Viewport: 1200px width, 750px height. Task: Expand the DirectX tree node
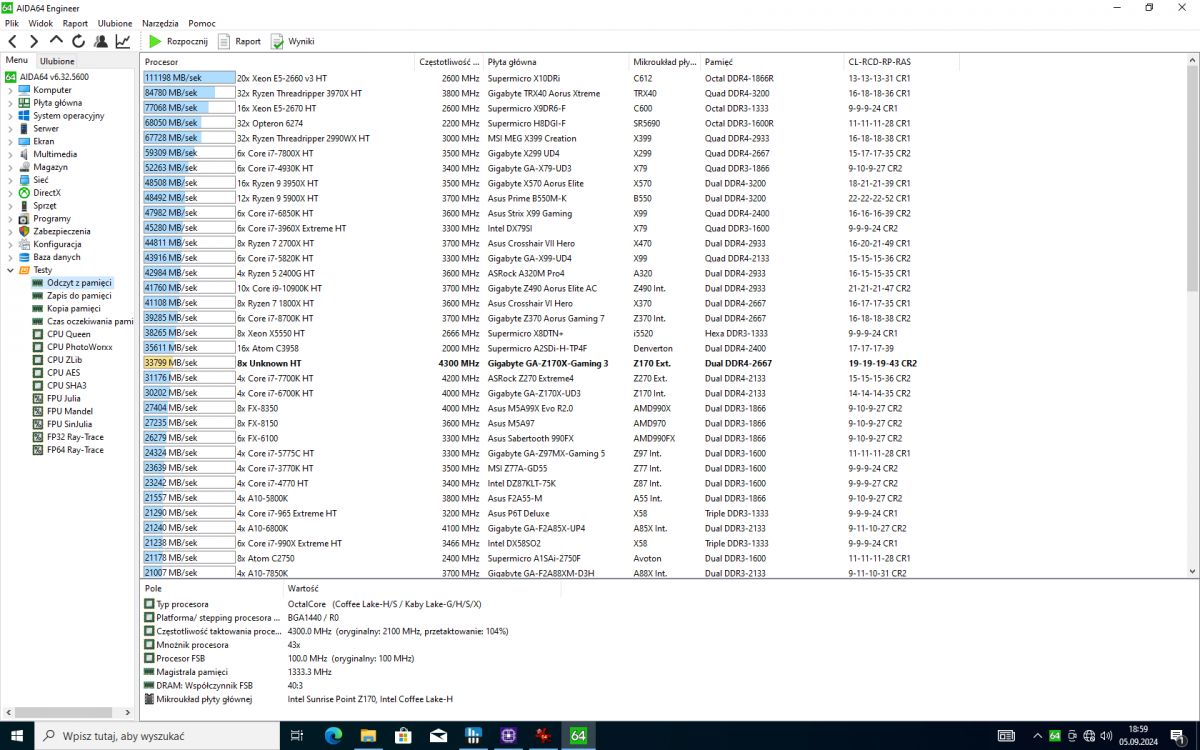pos(11,193)
